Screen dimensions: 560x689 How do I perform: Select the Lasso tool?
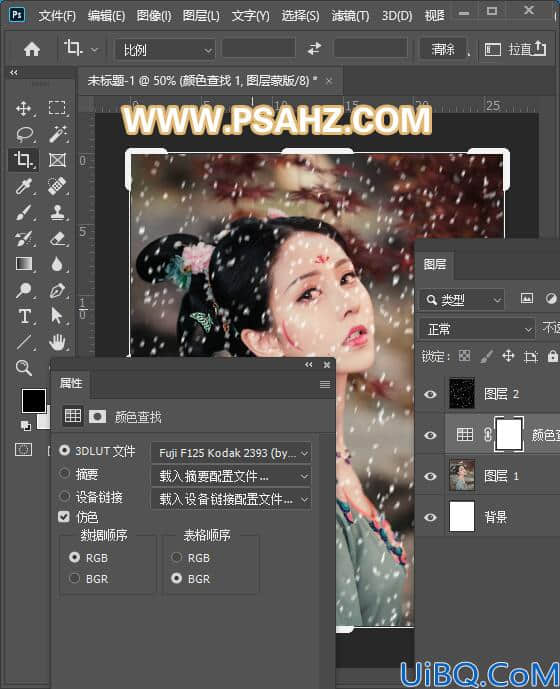(x=25, y=134)
